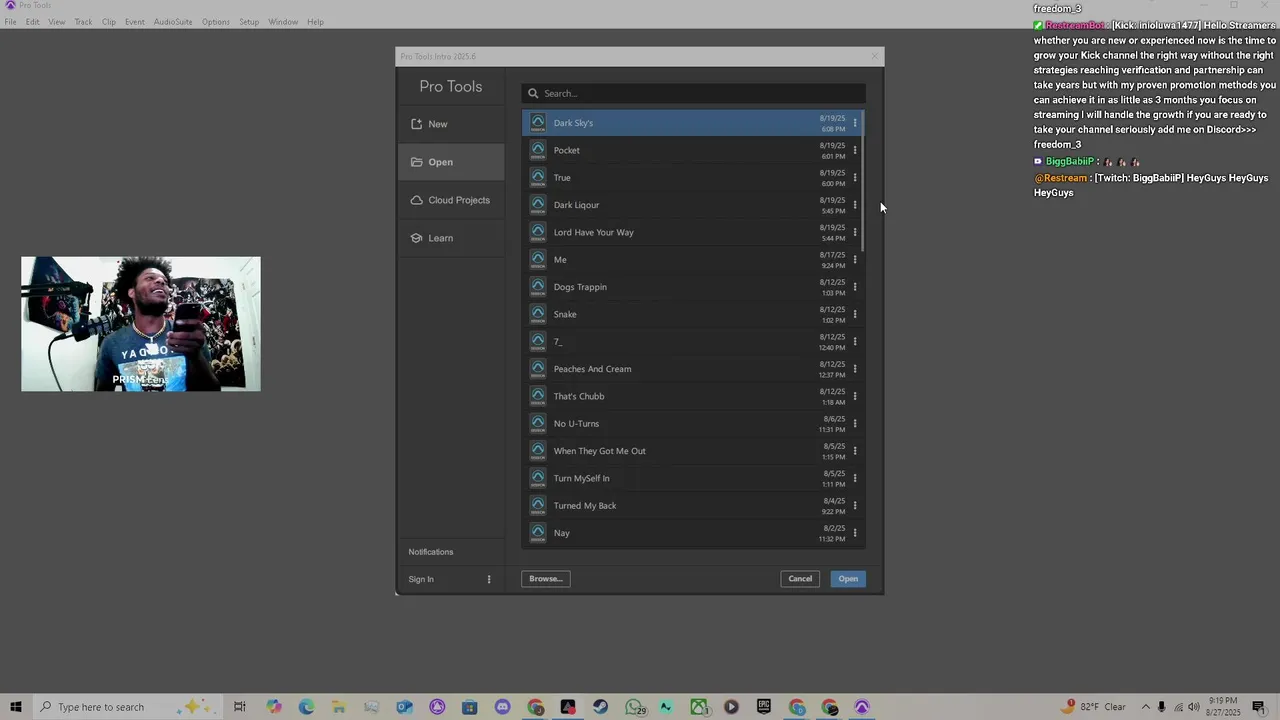The height and width of the screenshot is (720, 1280).
Task: Click the session icon beside Dark Liqour
Action: click(538, 205)
